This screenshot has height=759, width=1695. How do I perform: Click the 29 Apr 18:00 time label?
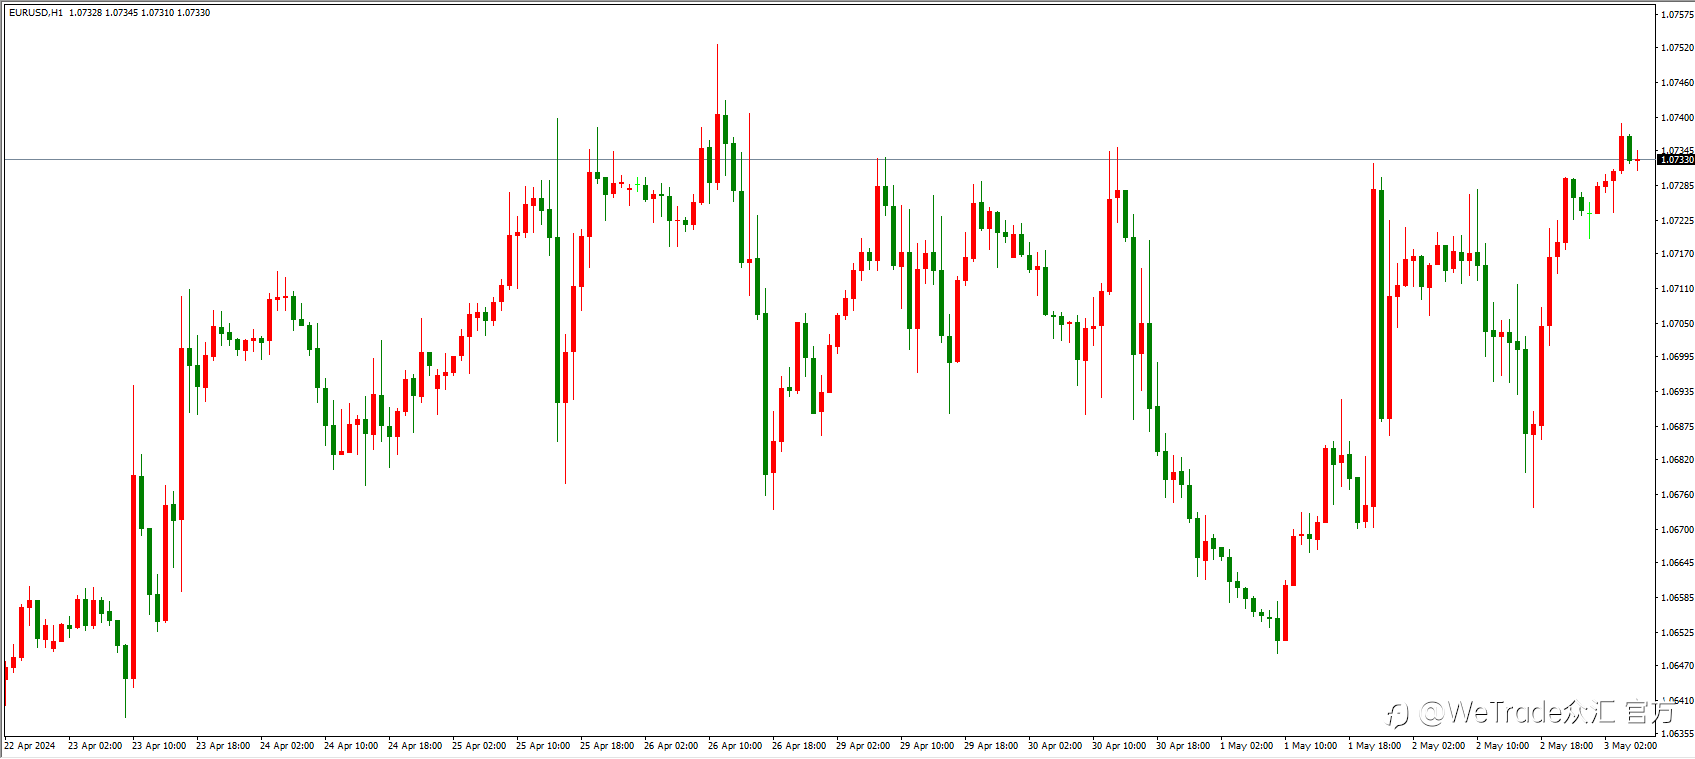click(x=991, y=746)
